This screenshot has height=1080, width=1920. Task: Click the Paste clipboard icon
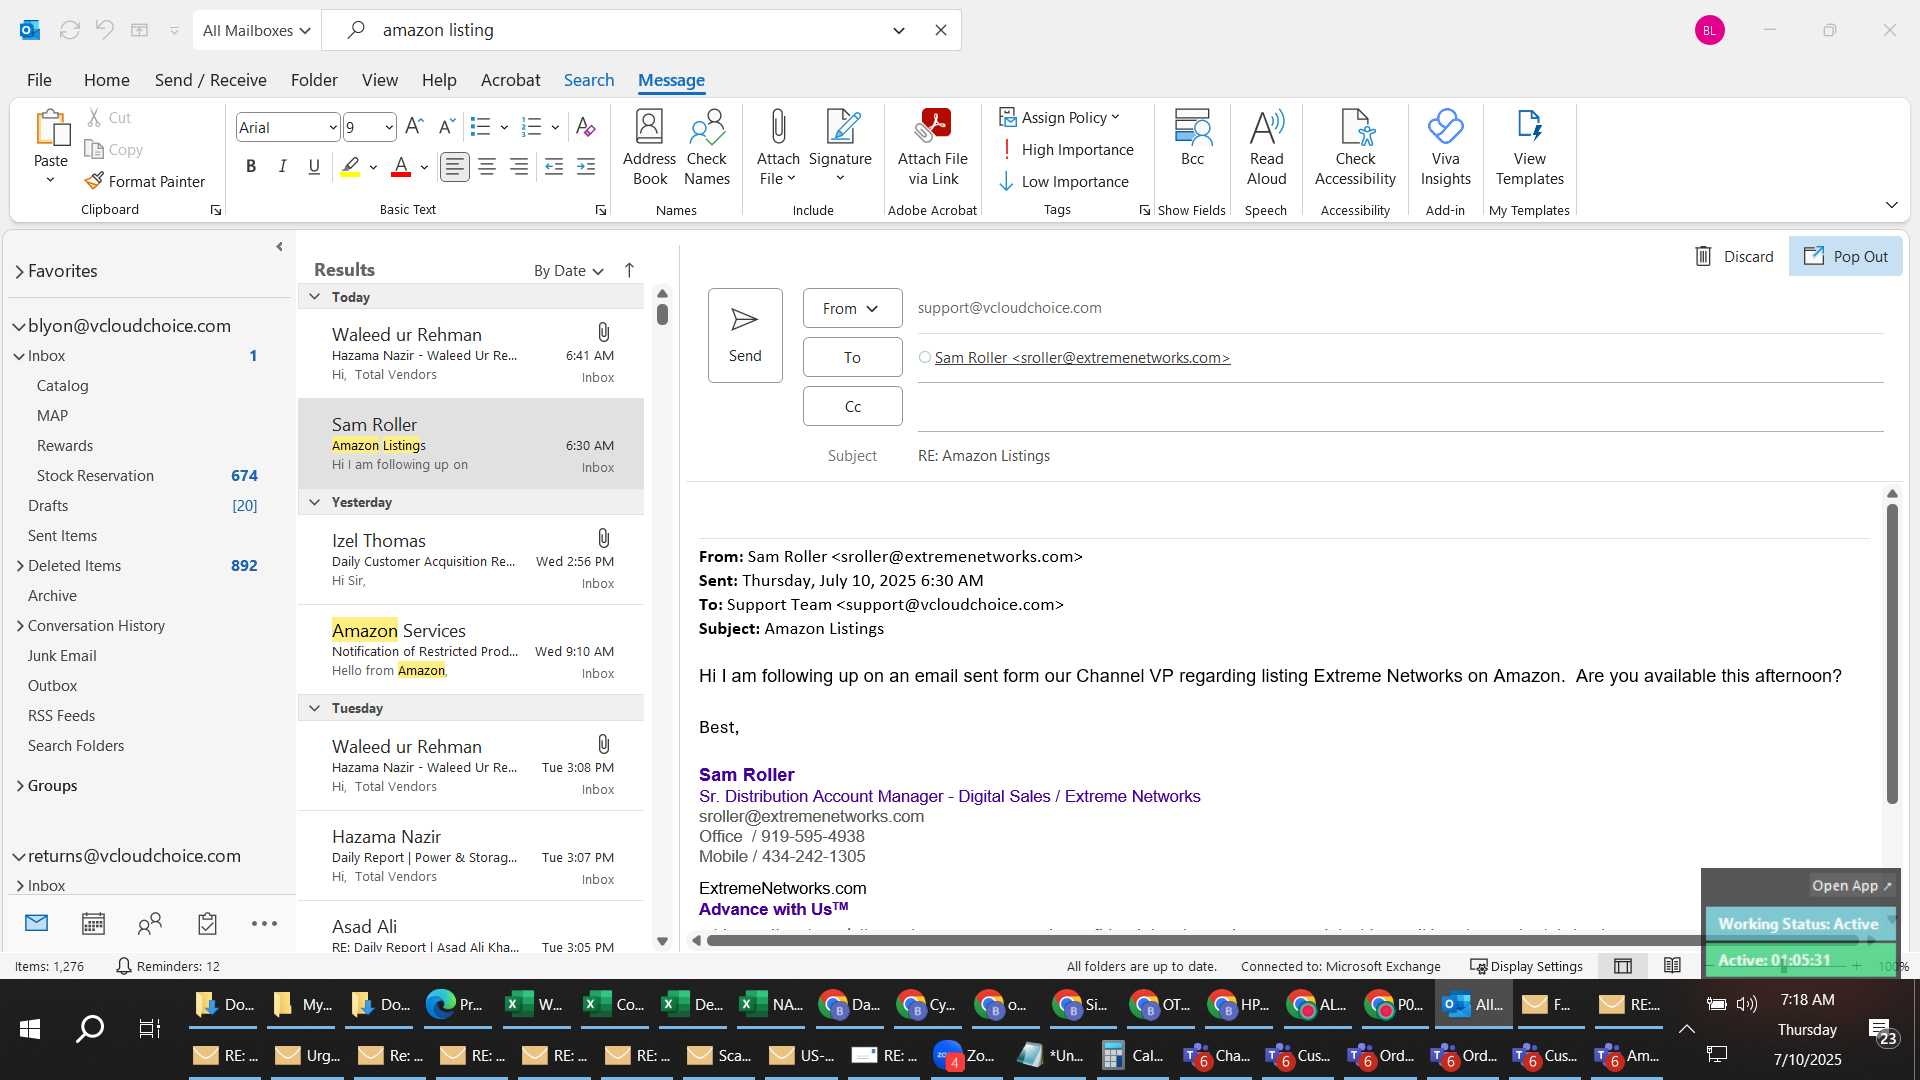[51, 130]
